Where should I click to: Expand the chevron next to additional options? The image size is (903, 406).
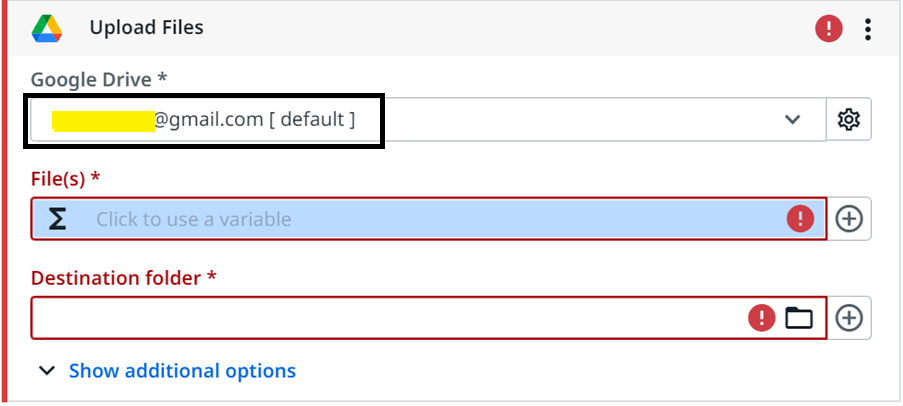point(47,370)
